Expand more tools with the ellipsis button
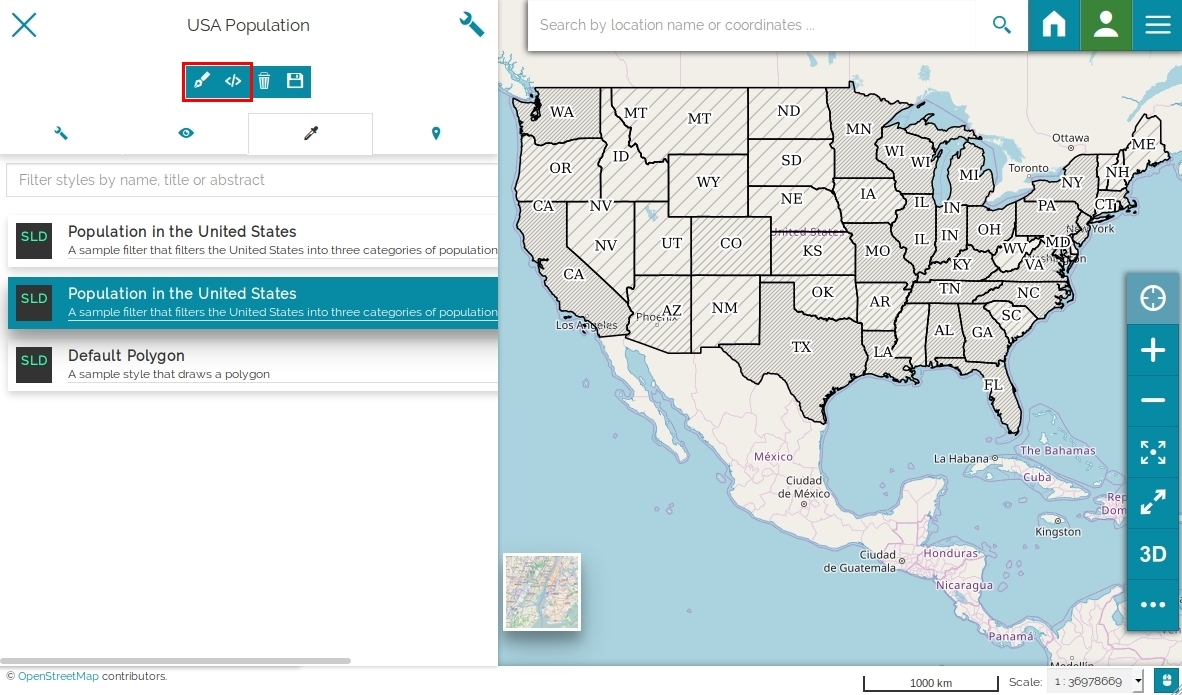The width and height of the screenshot is (1182, 695). tap(1153, 605)
